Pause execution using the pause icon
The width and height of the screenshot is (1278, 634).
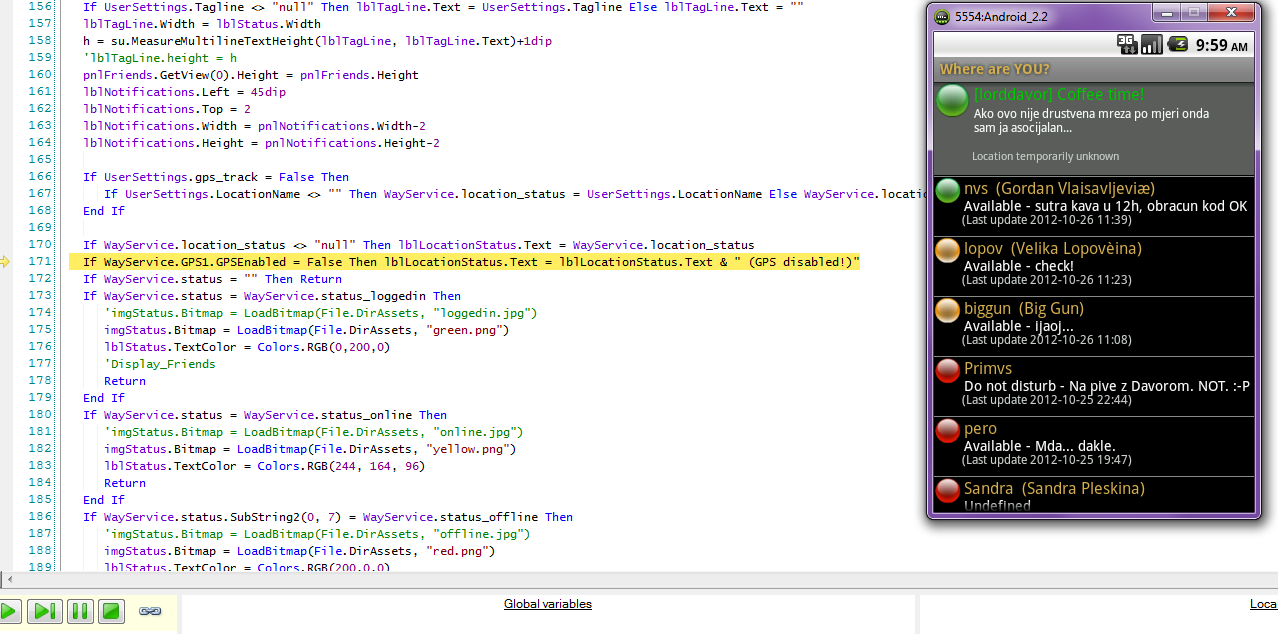(x=80, y=610)
